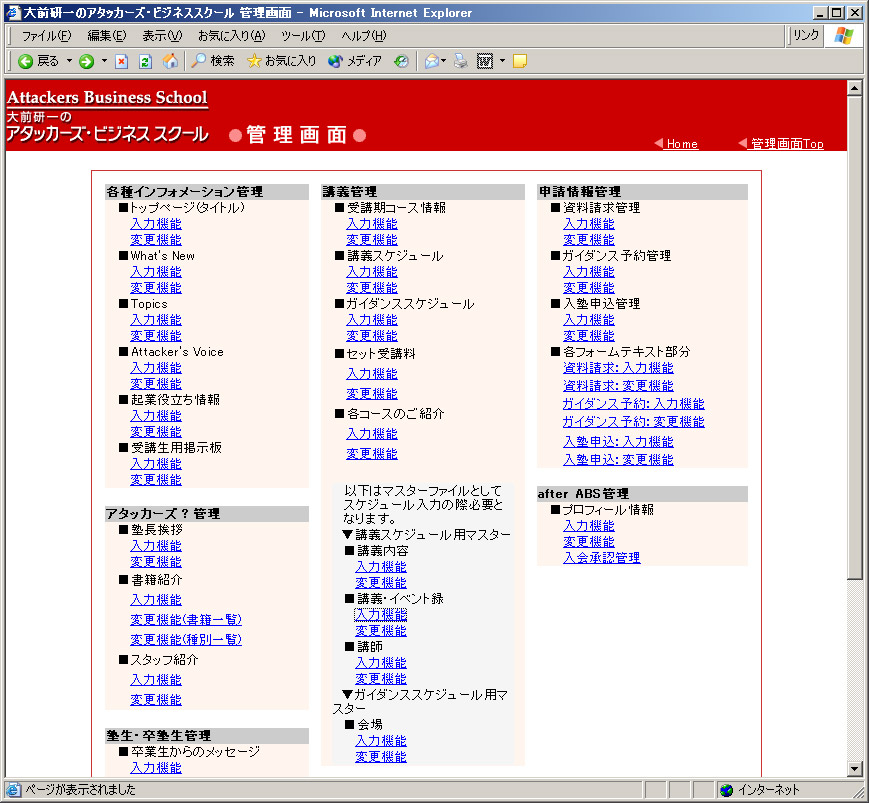869x803 pixels.
Task: Click the Windows flag logo in the toolbar
Action: click(x=844, y=36)
